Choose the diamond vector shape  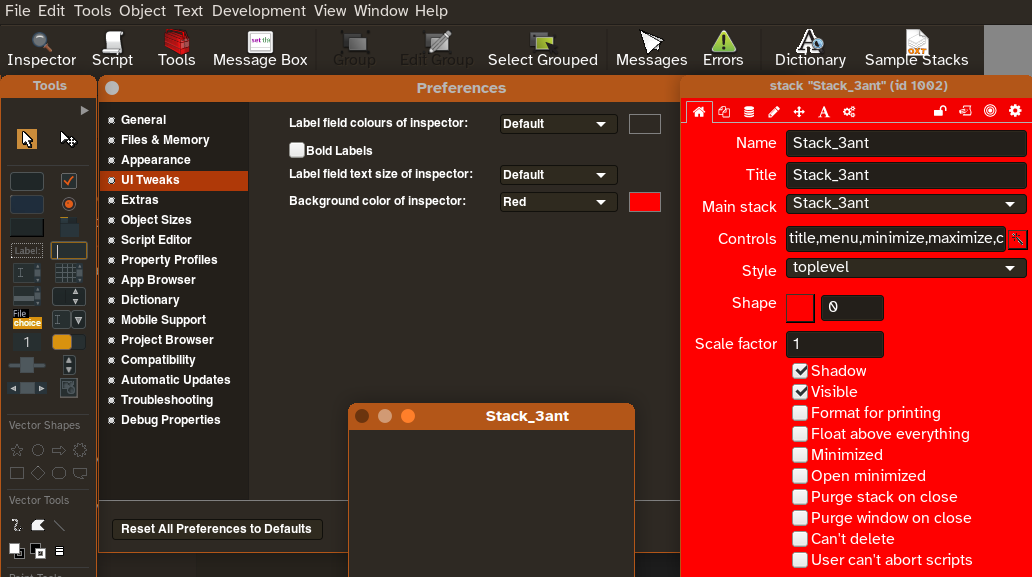[x=38, y=473]
